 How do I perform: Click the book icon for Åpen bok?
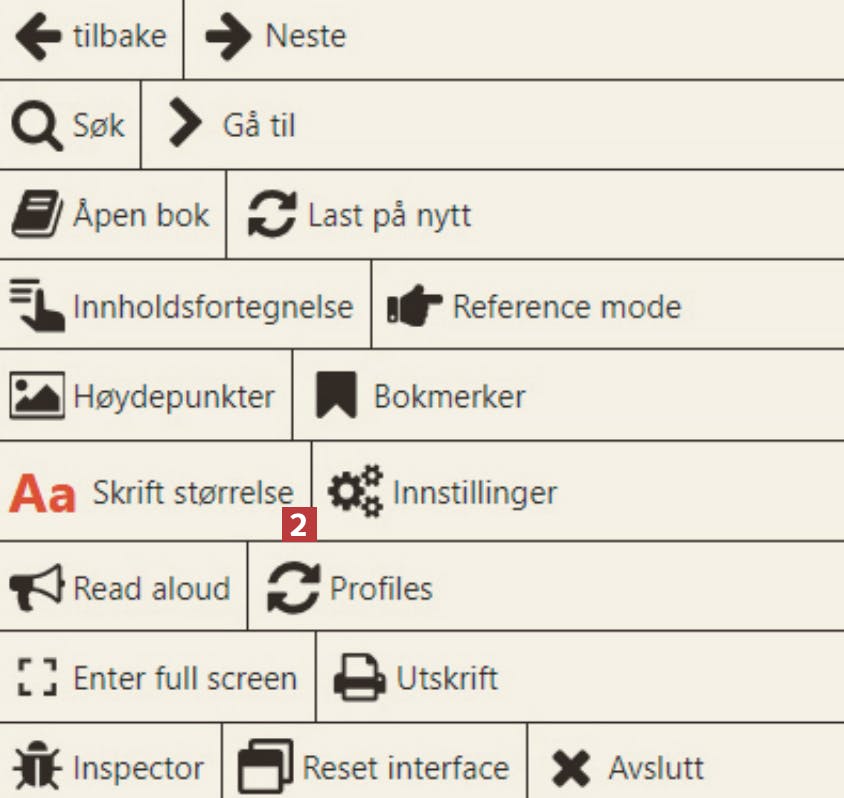click(37, 216)
